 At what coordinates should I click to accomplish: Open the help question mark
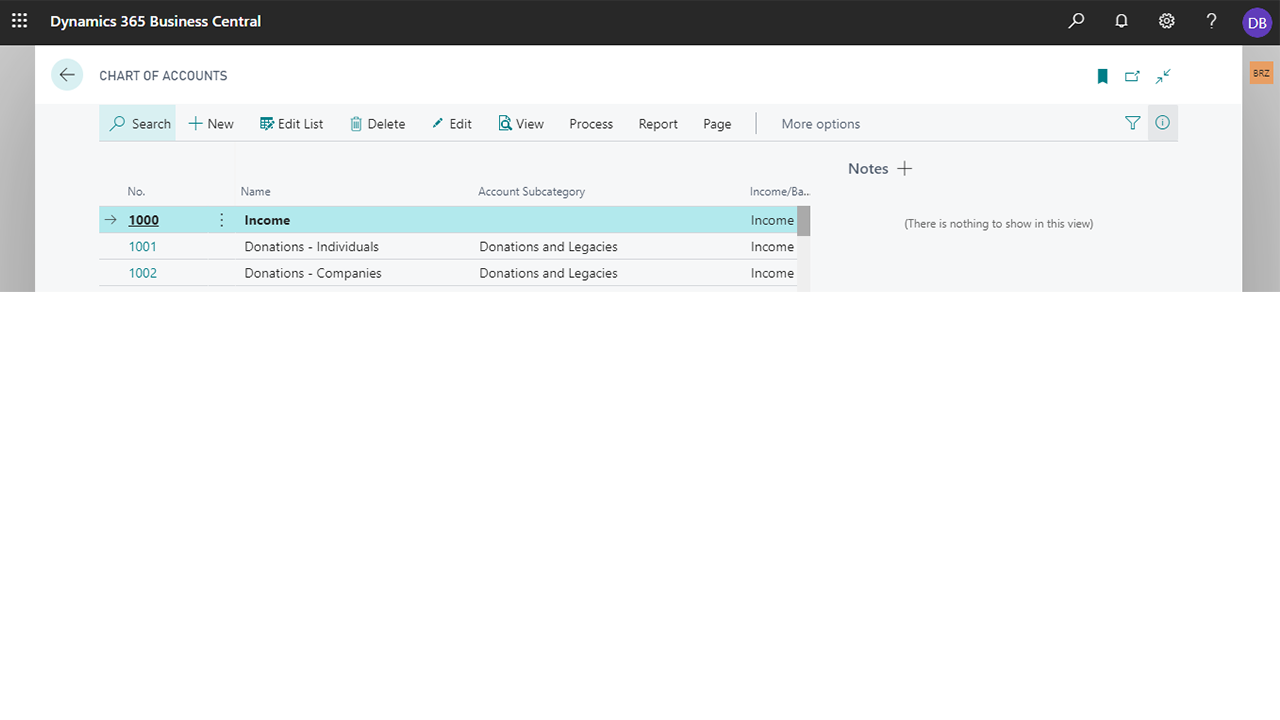1211,21
